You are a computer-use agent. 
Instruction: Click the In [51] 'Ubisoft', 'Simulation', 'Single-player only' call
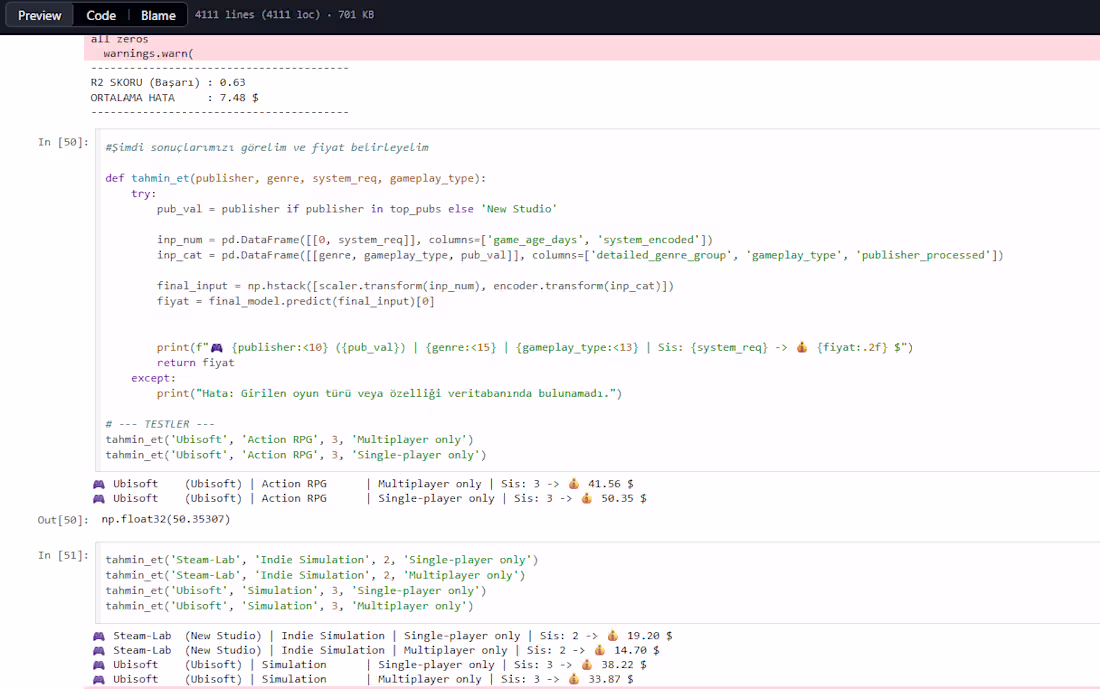295,591
